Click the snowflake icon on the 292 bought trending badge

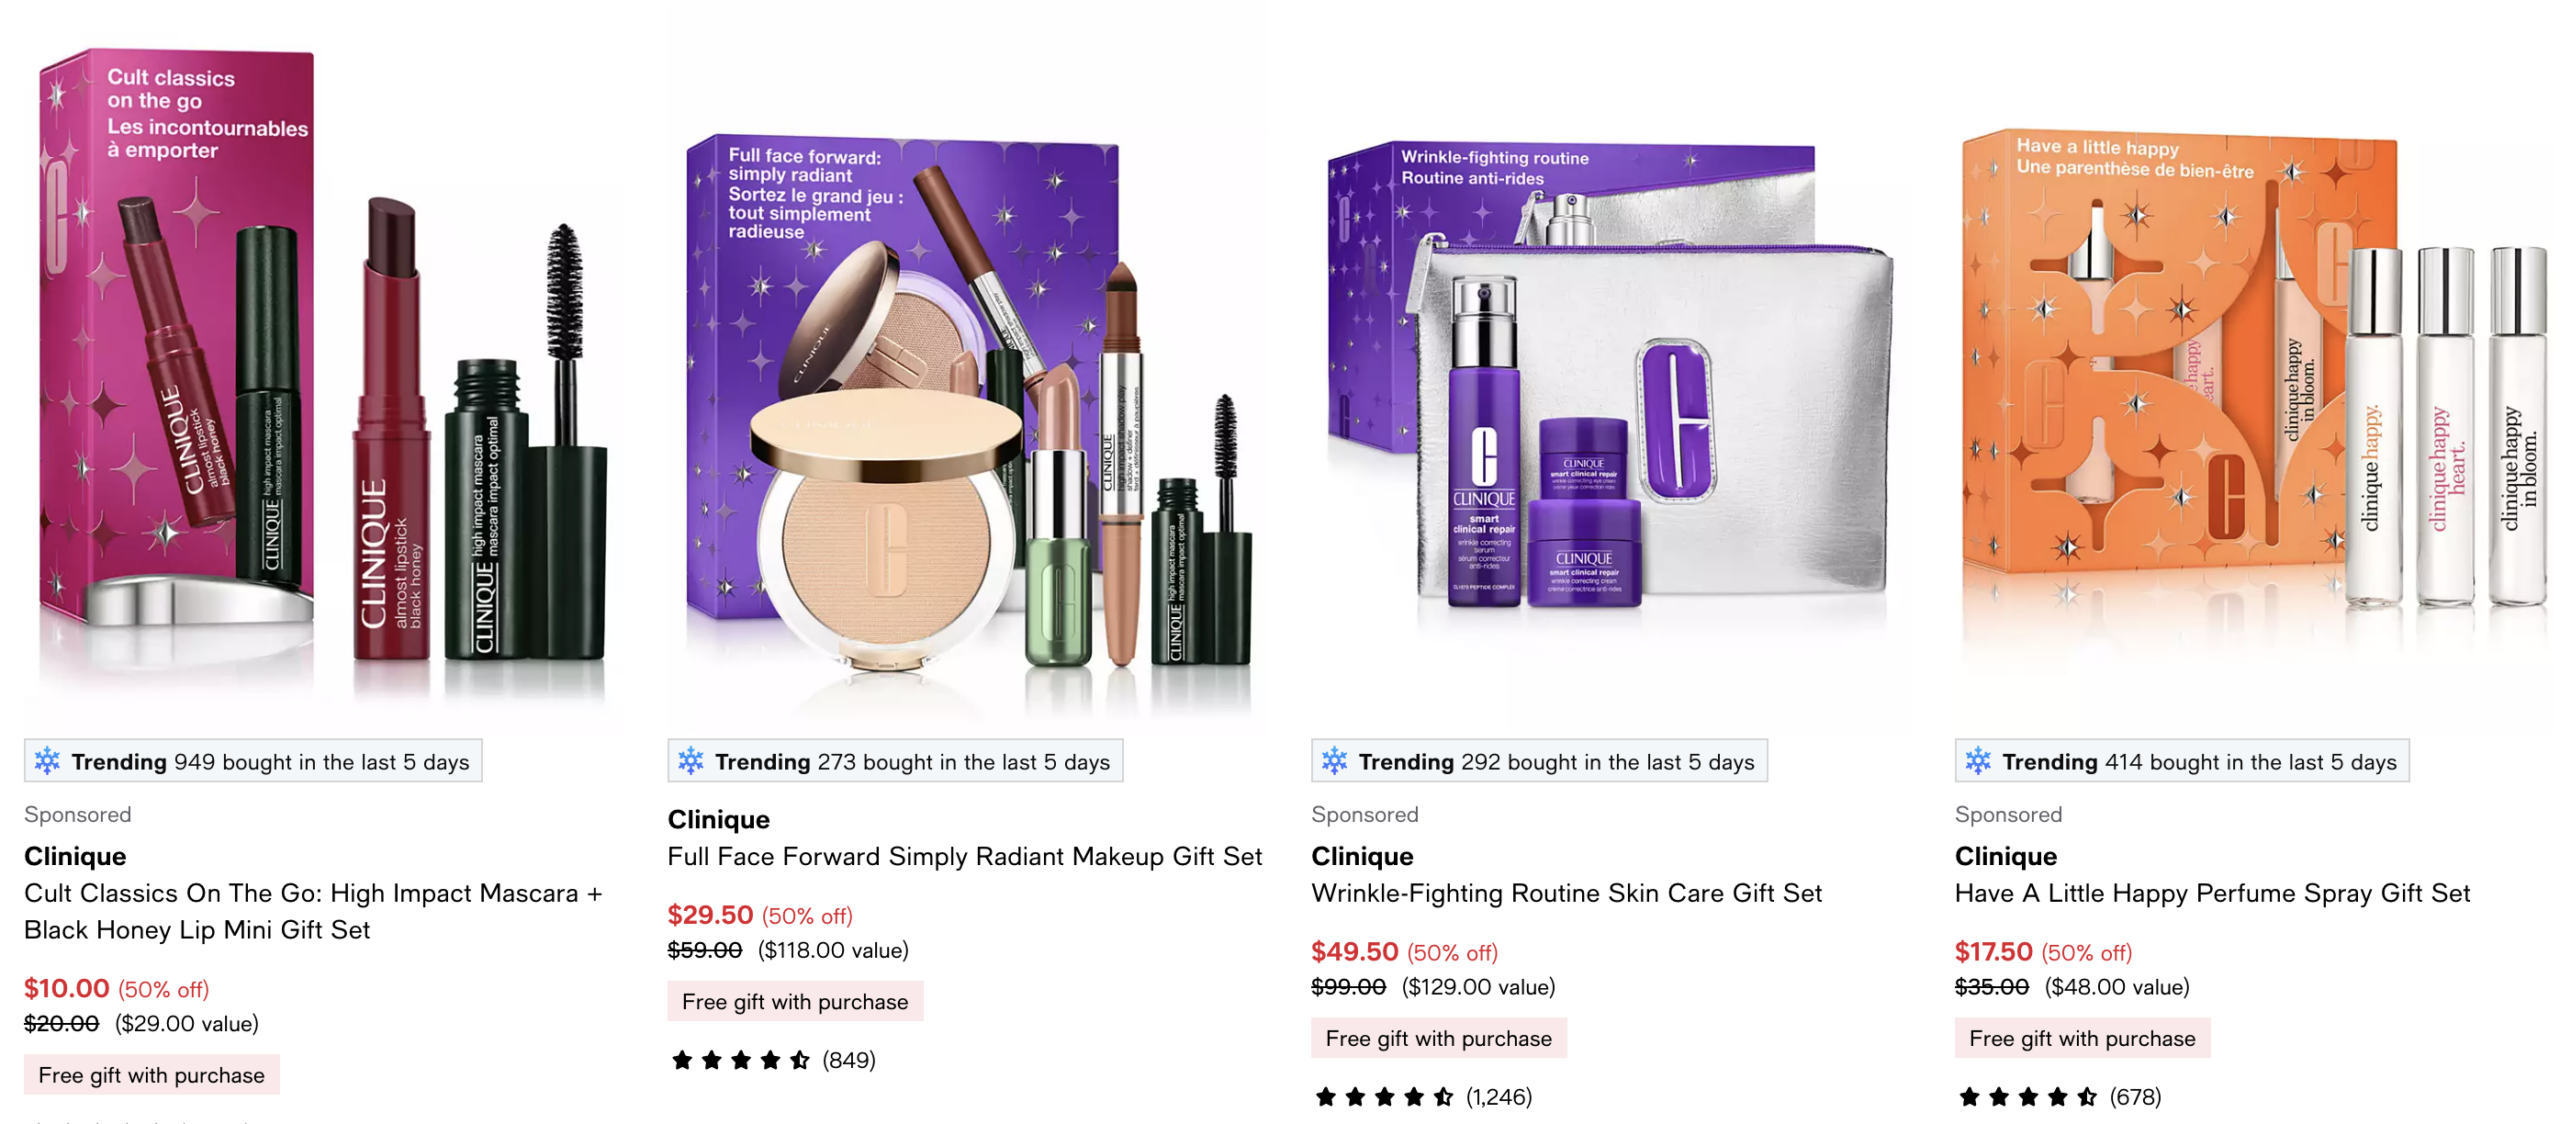point(1334,761)
